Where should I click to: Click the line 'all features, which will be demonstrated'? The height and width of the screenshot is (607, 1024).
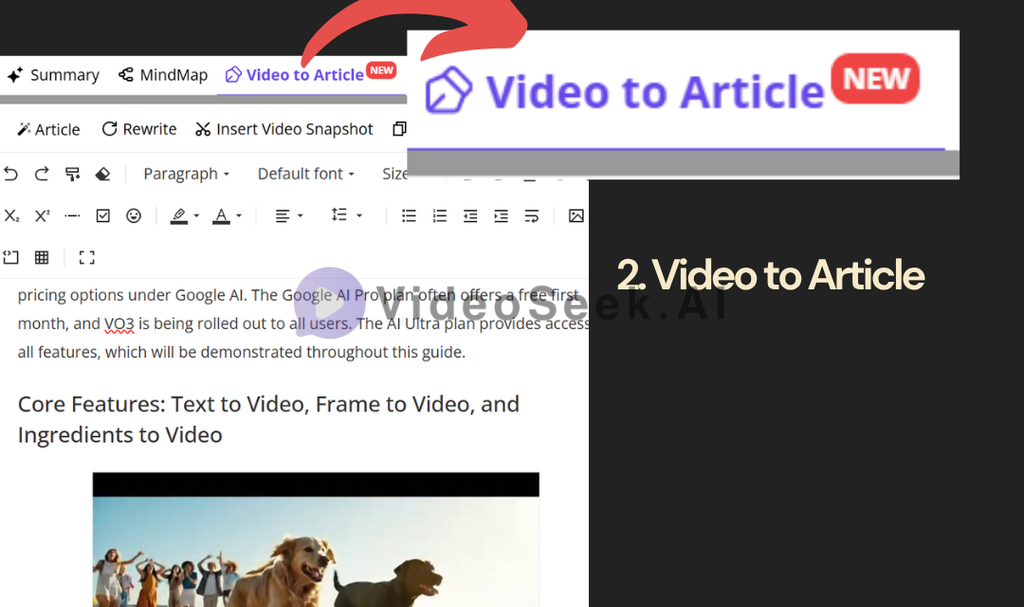tap(242, 352)
